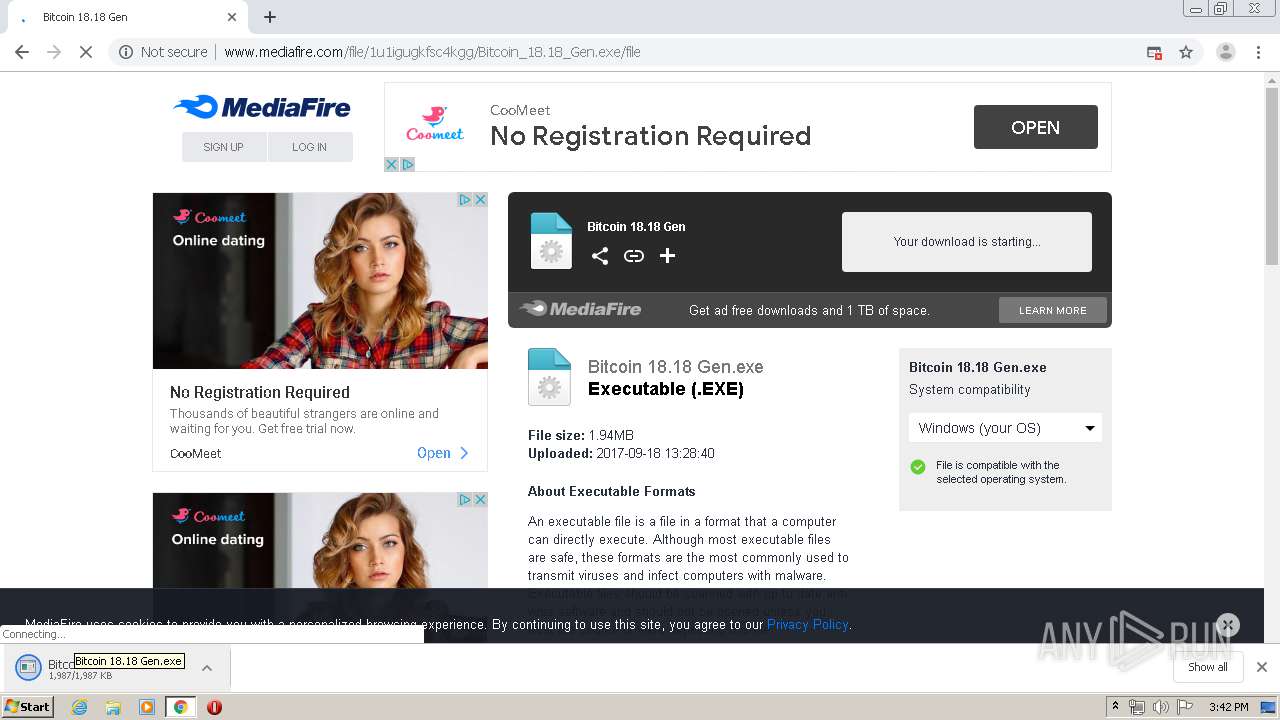
Task: Stop loading the page with the X button
Action: tap(86, 52)
